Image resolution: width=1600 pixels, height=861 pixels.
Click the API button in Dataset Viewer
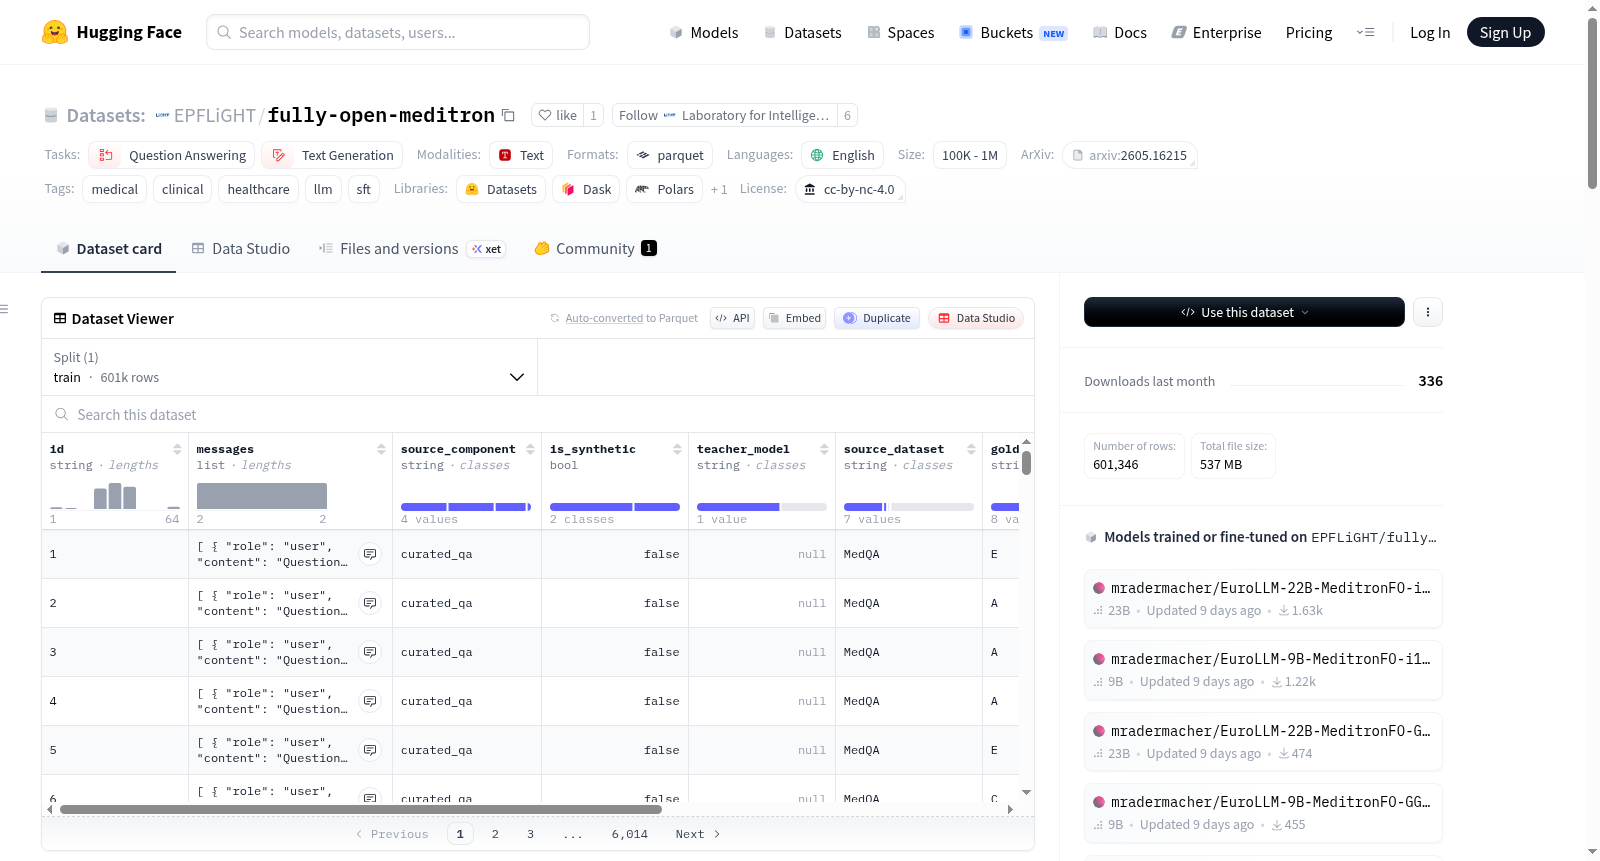click(732, 318)
